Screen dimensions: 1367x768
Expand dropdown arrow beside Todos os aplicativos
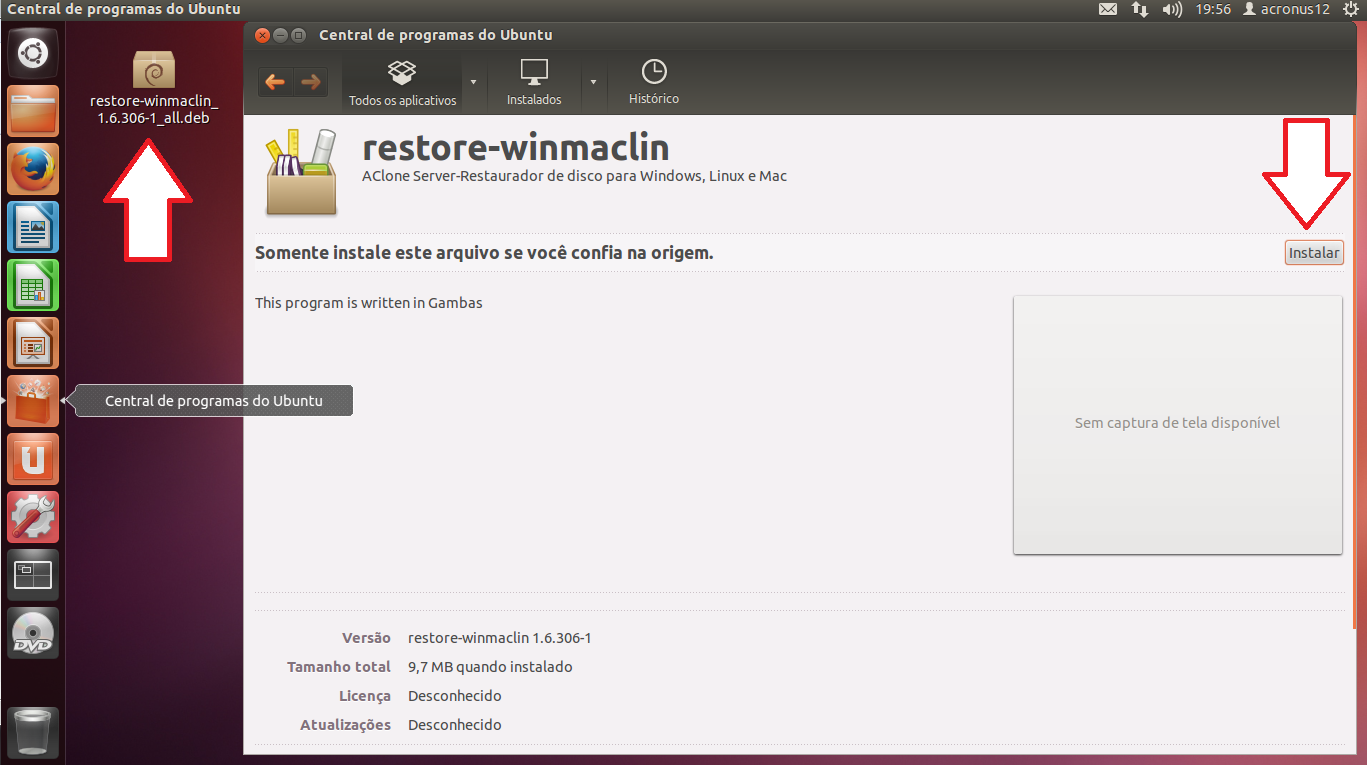[474, 83]
